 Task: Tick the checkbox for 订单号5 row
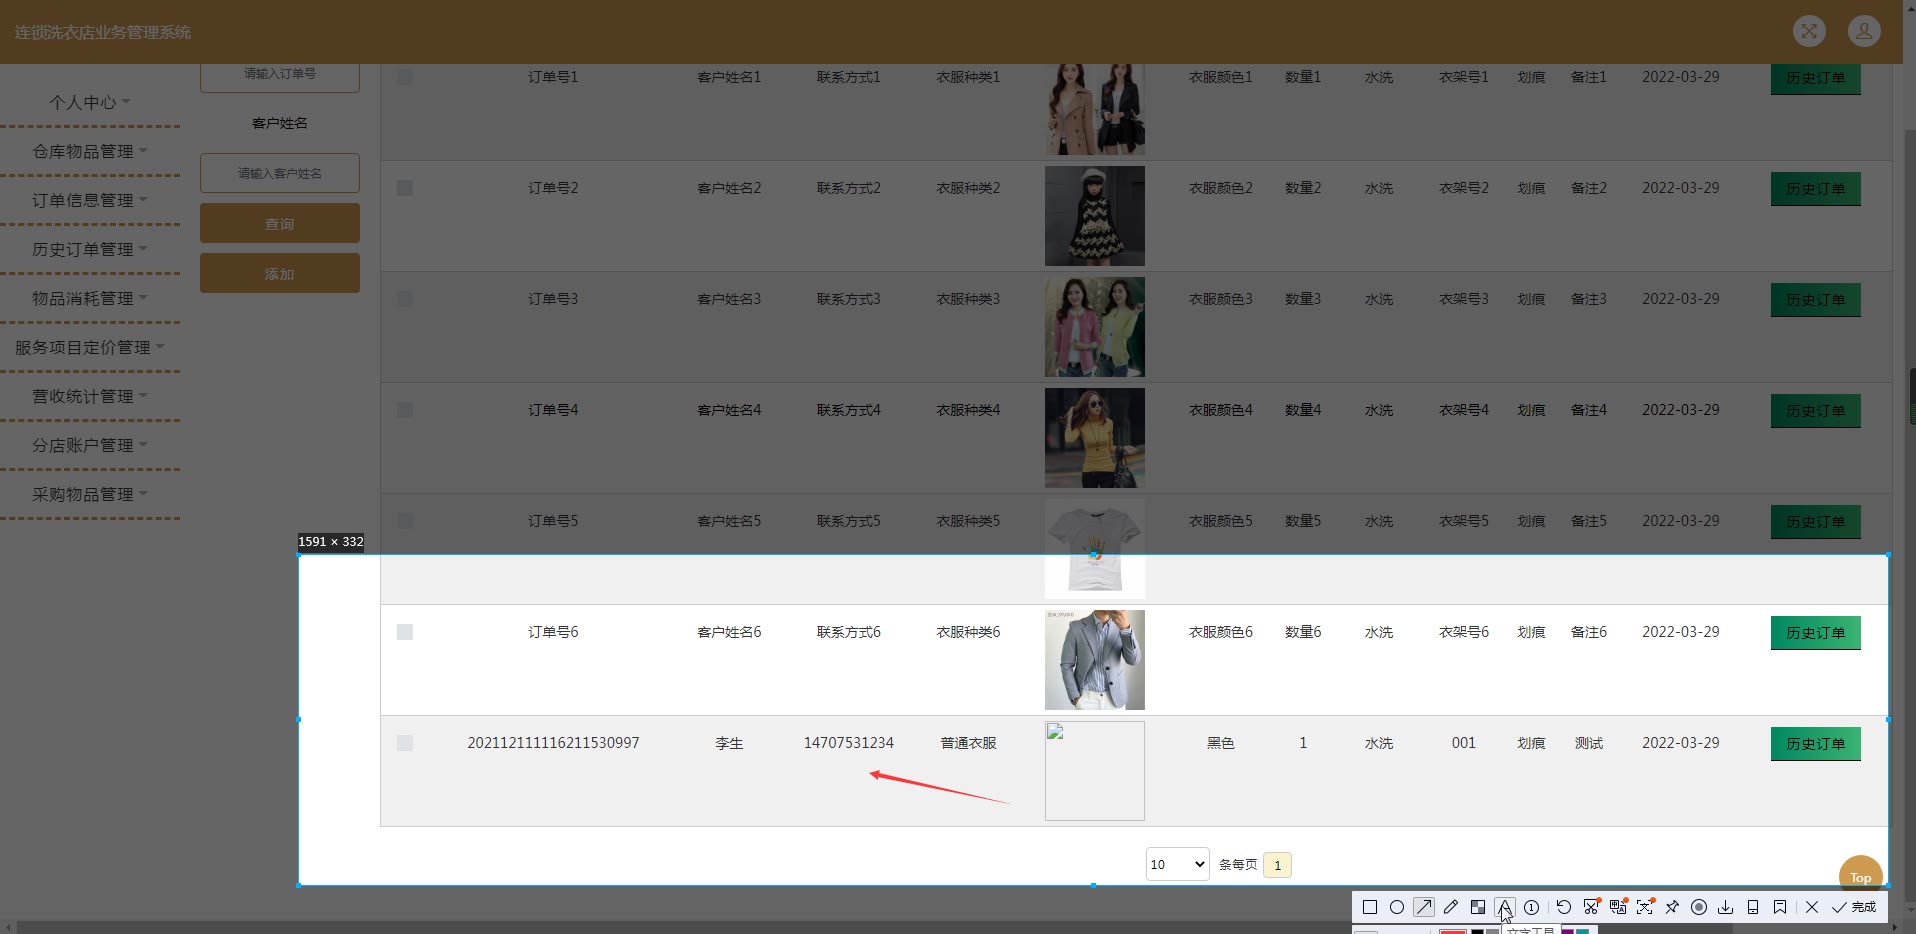coord(405,521)
